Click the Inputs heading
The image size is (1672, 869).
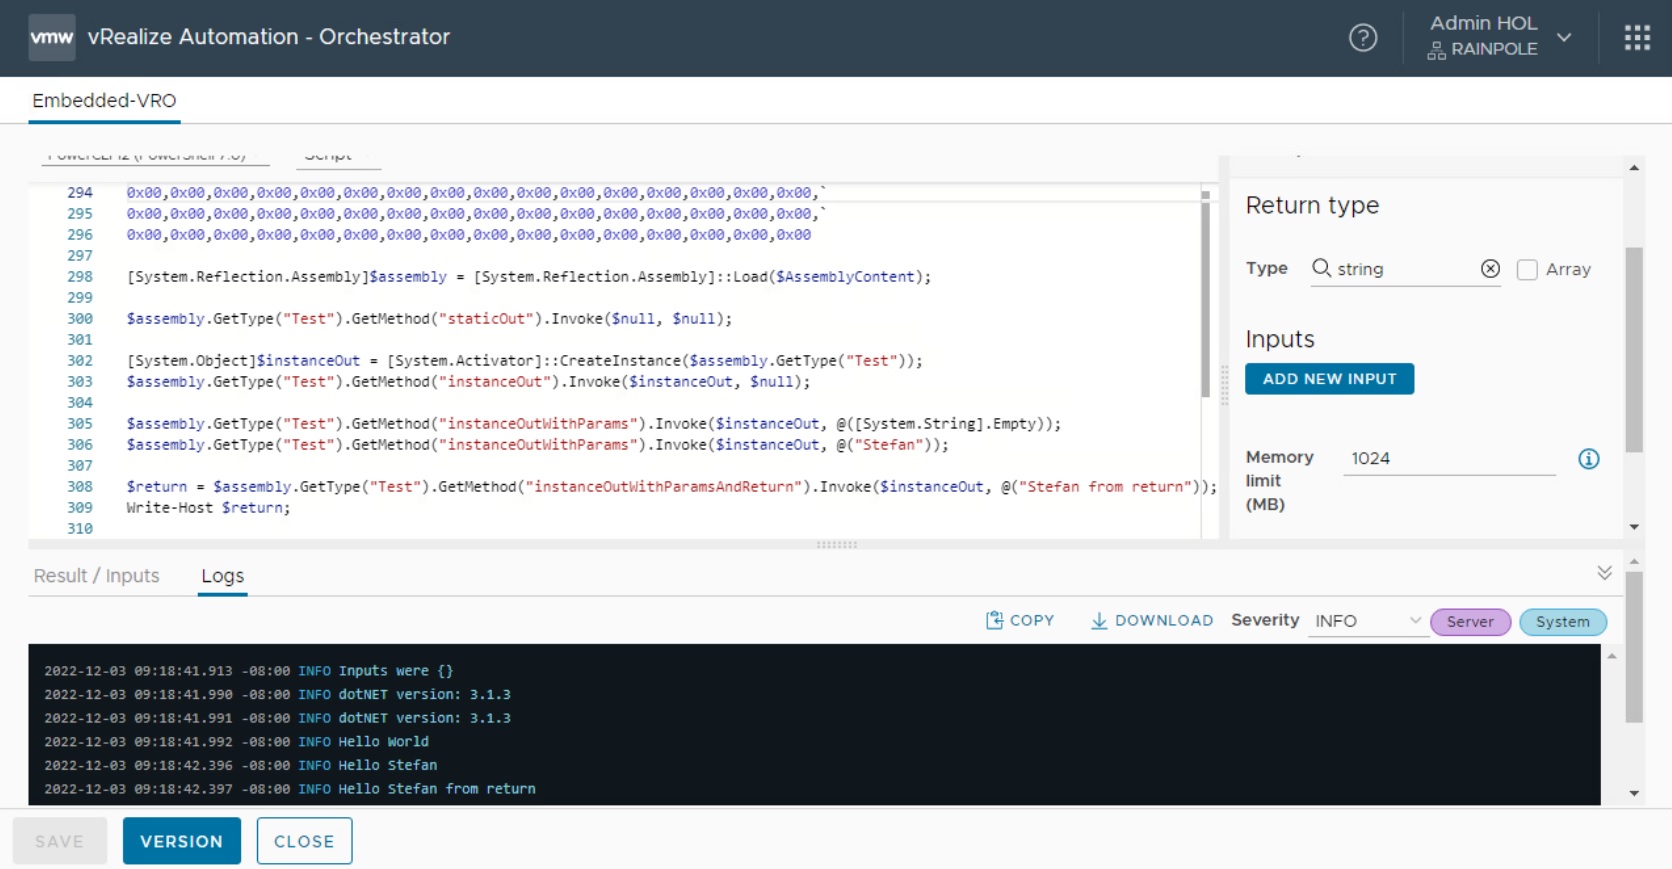(x=1280, y=339)
